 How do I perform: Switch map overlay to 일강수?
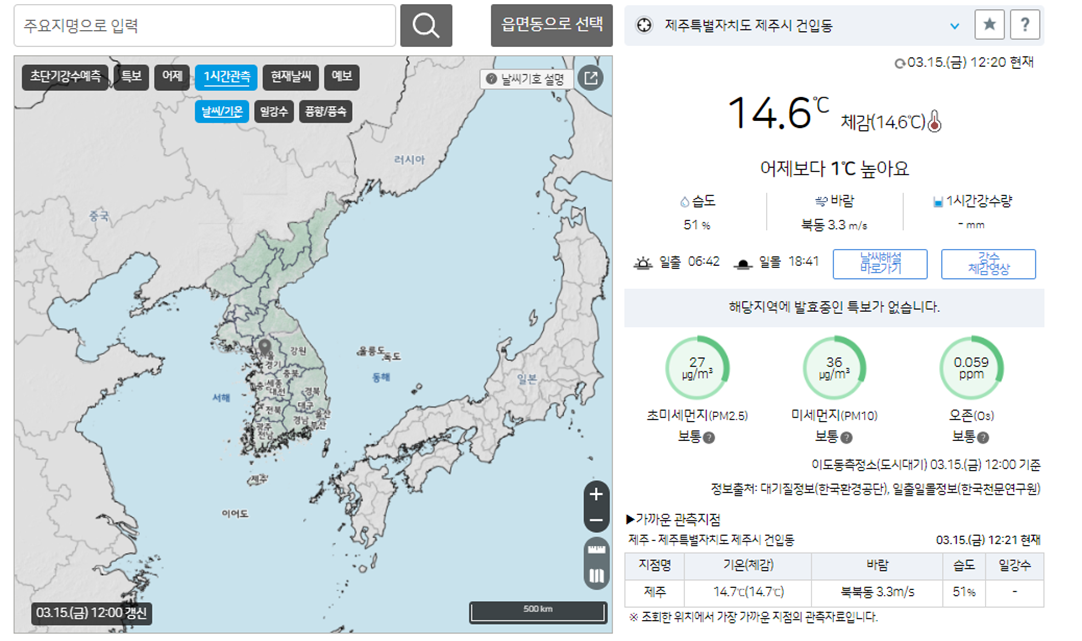click(x=276, y=111)
